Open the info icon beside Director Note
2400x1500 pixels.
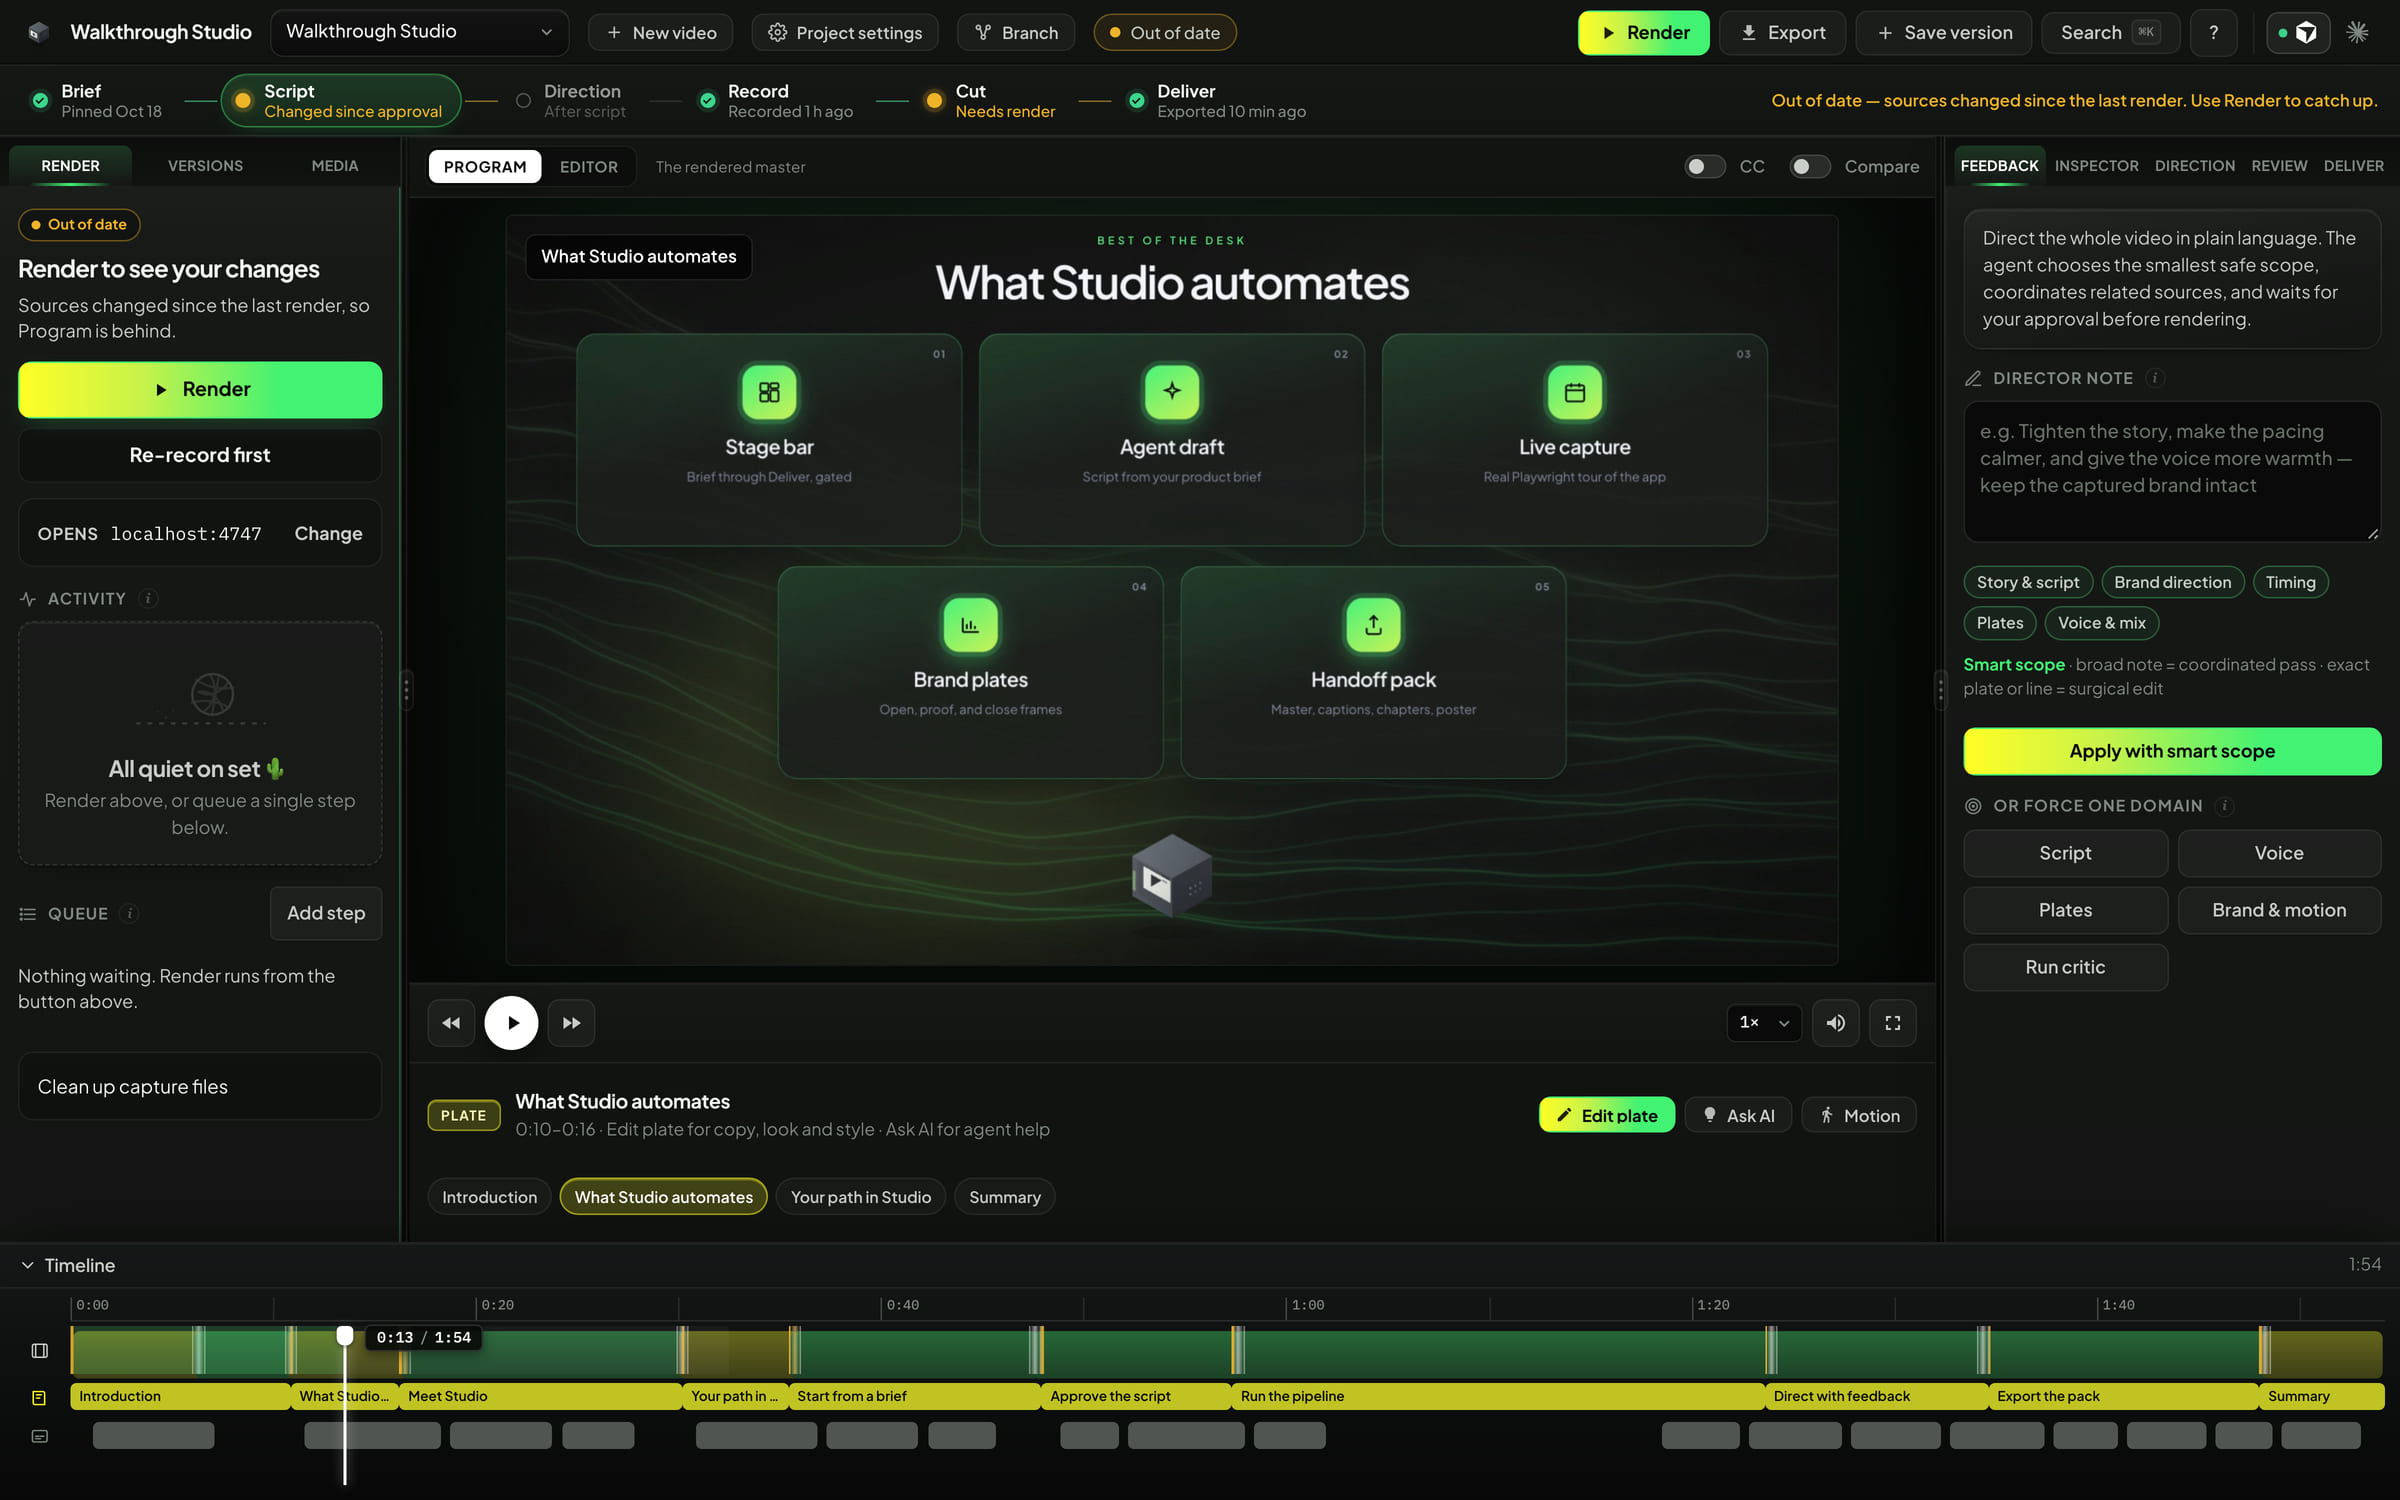point(2156,378)
